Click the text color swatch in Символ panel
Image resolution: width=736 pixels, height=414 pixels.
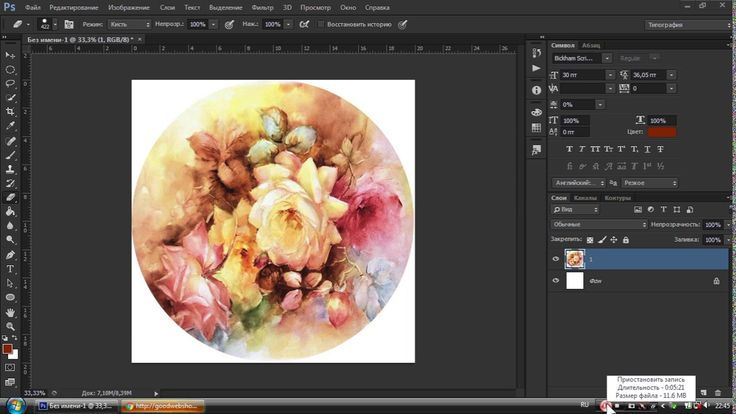(x=662, y=132)
